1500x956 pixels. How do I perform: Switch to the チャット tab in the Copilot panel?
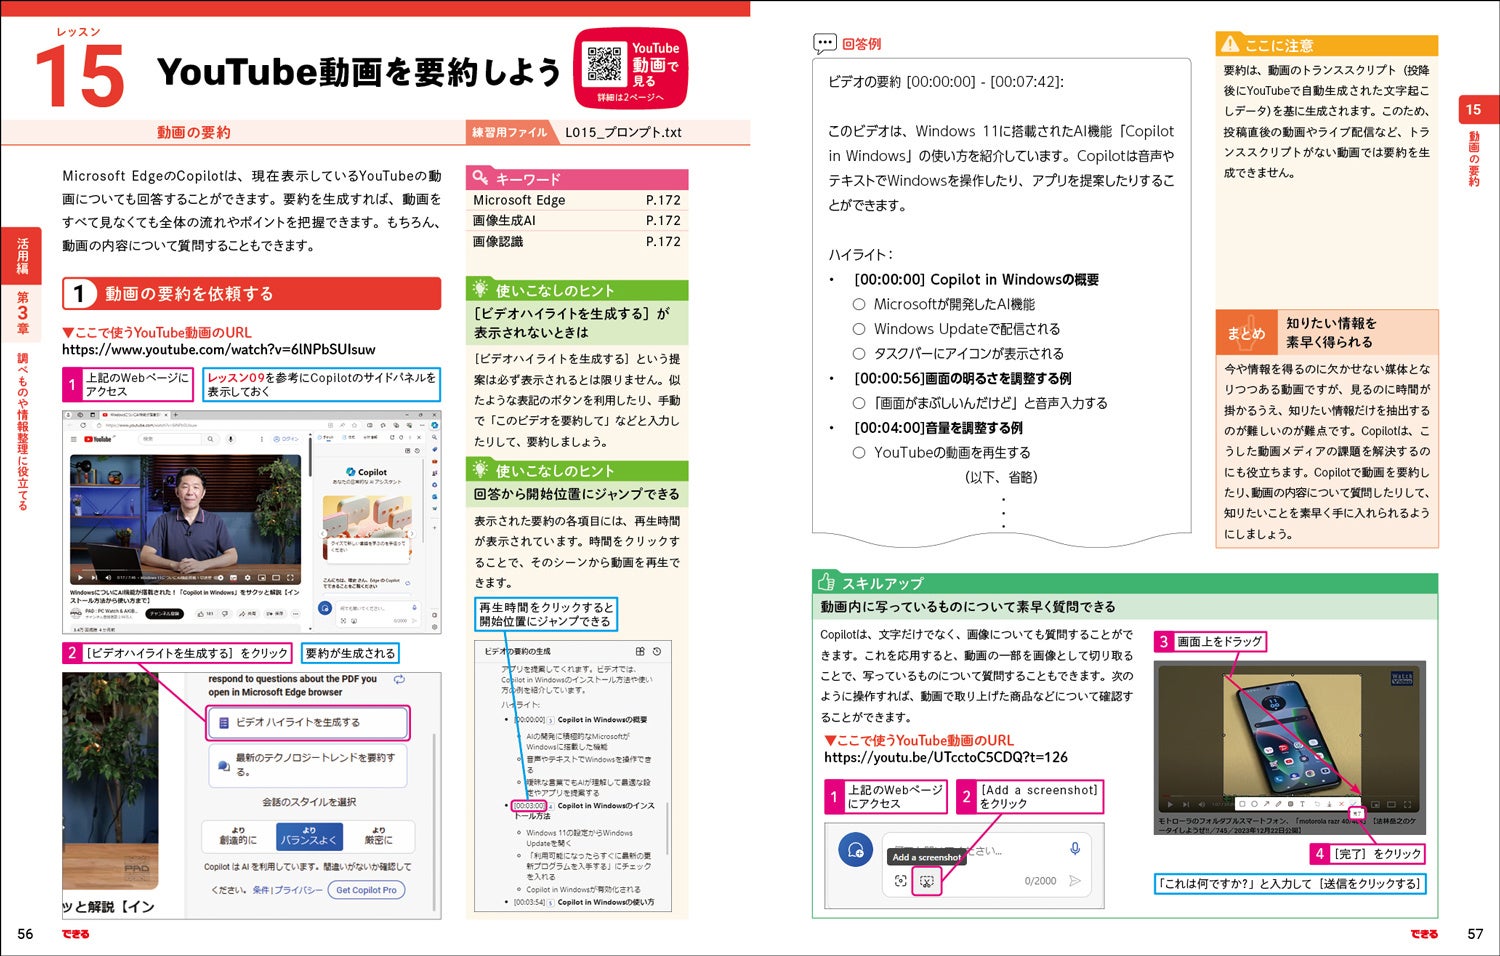click(327, 437)
